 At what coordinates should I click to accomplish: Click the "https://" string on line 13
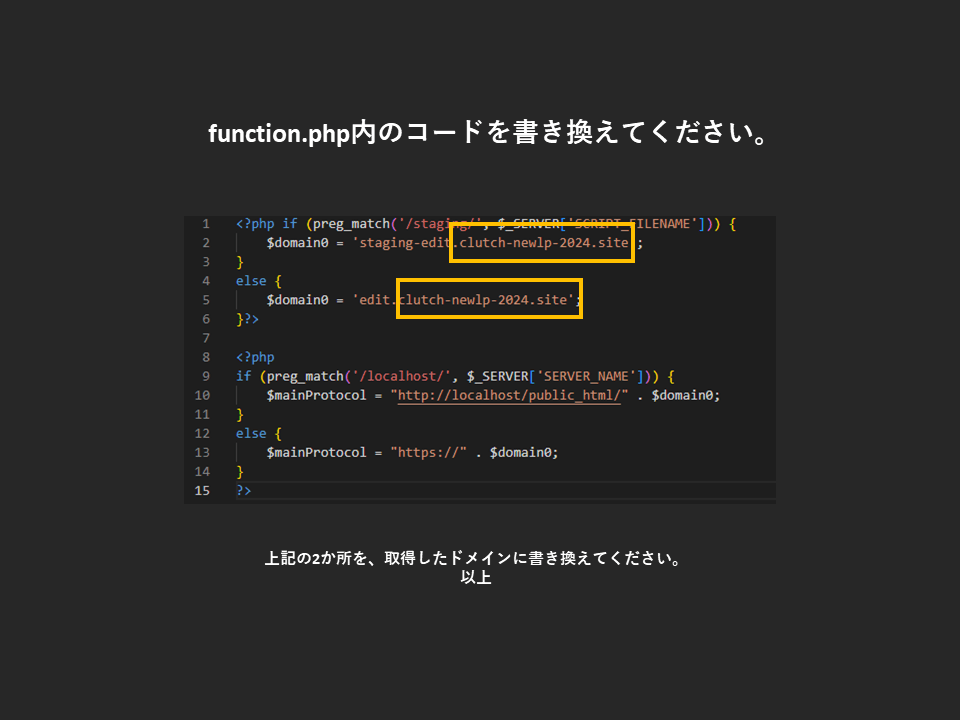tap(429, 452)
